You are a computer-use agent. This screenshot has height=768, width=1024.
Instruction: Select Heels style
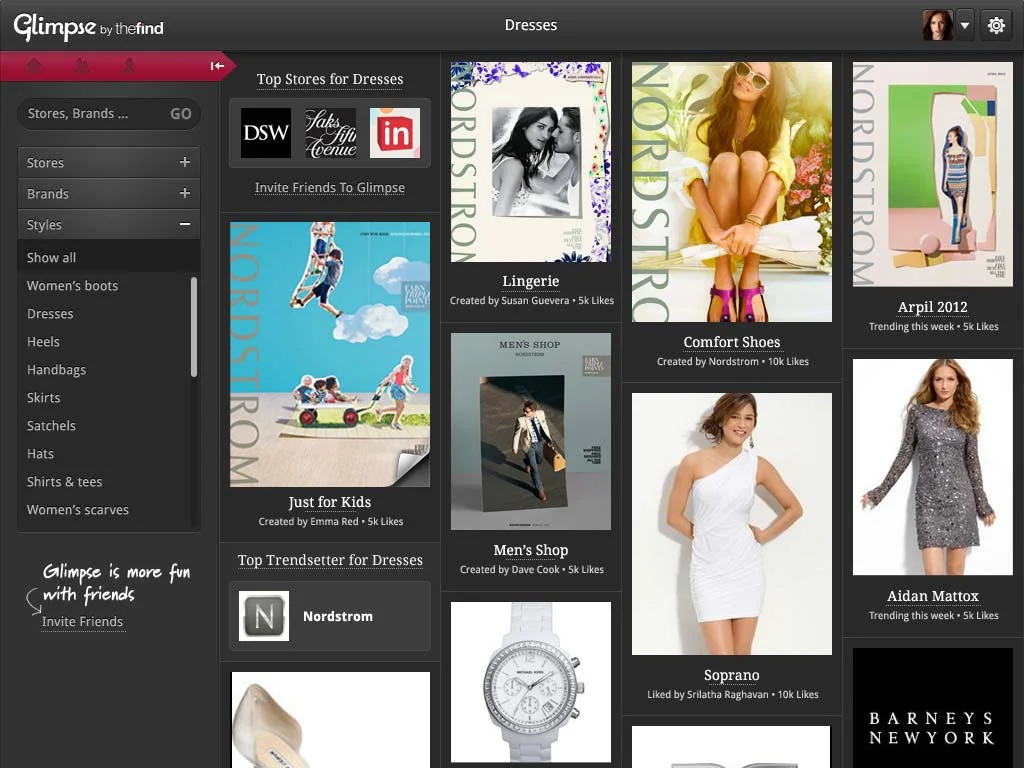coord(43,342)
